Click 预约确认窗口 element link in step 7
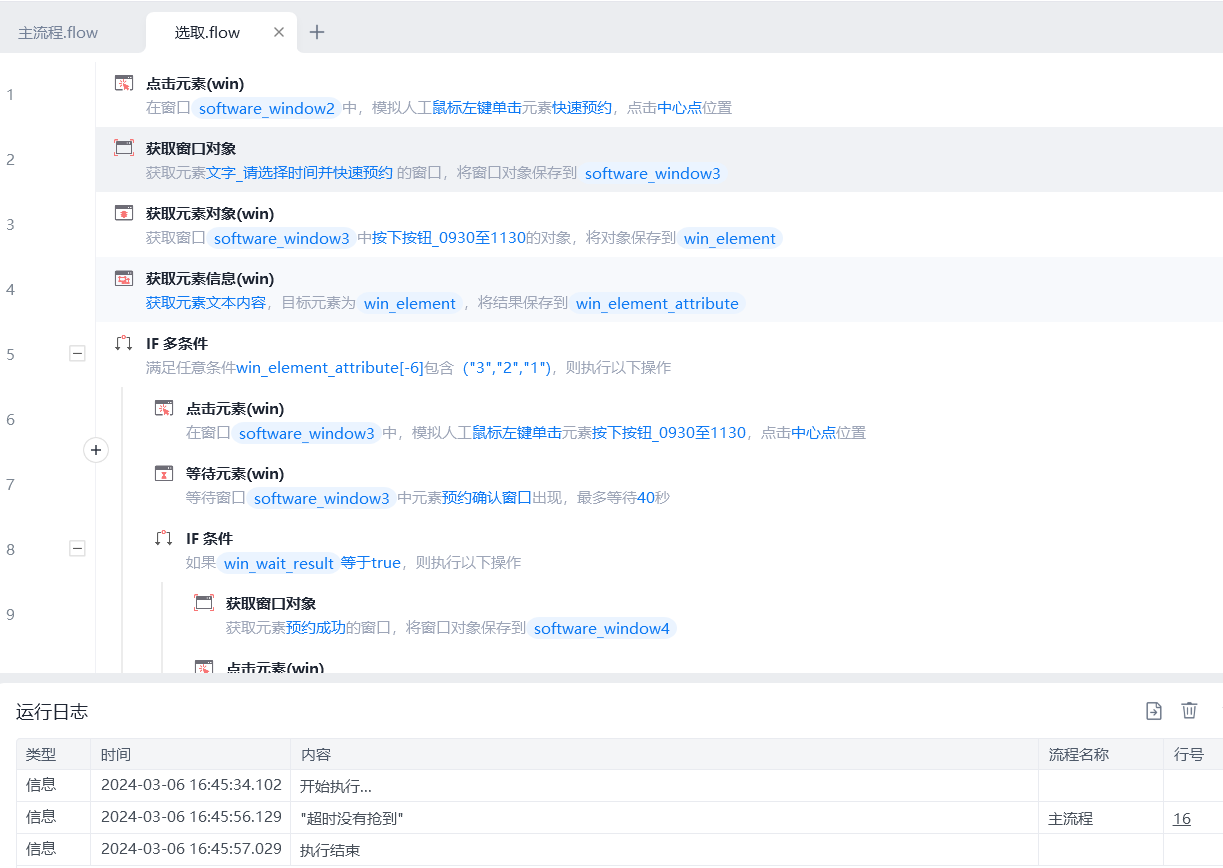The width and height of the screenshot is (1223, 868). pyautogui.click(x=487, y=498)
